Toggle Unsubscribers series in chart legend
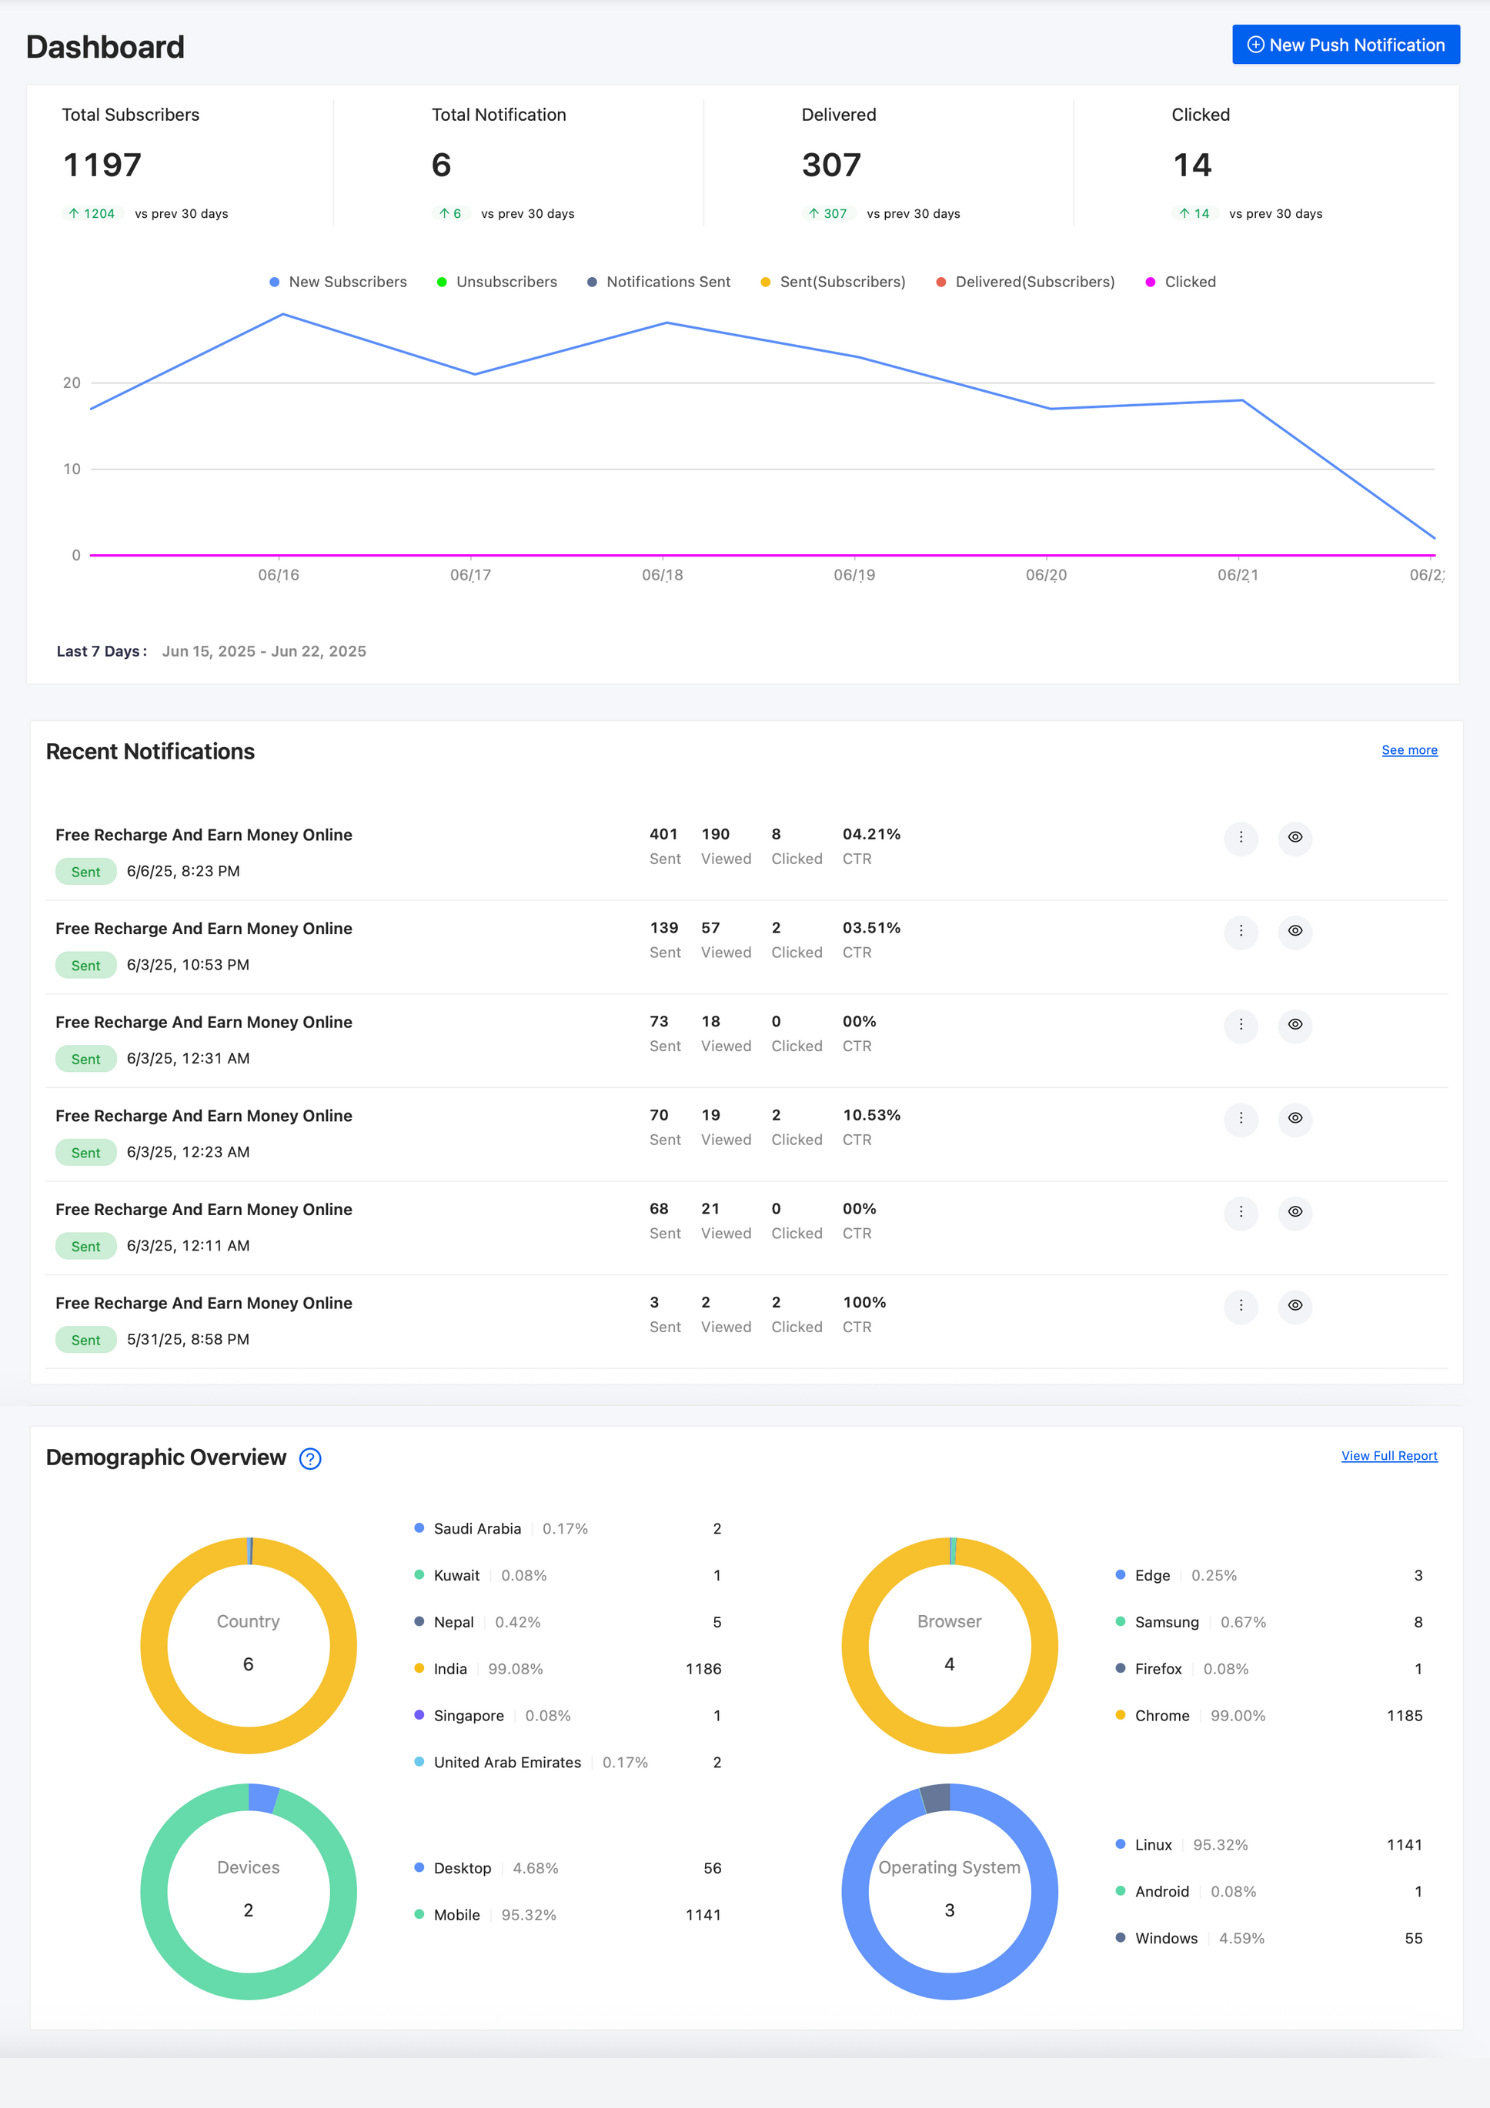The height and width of the screenshot is (2108, 1490). pos(497,282)
